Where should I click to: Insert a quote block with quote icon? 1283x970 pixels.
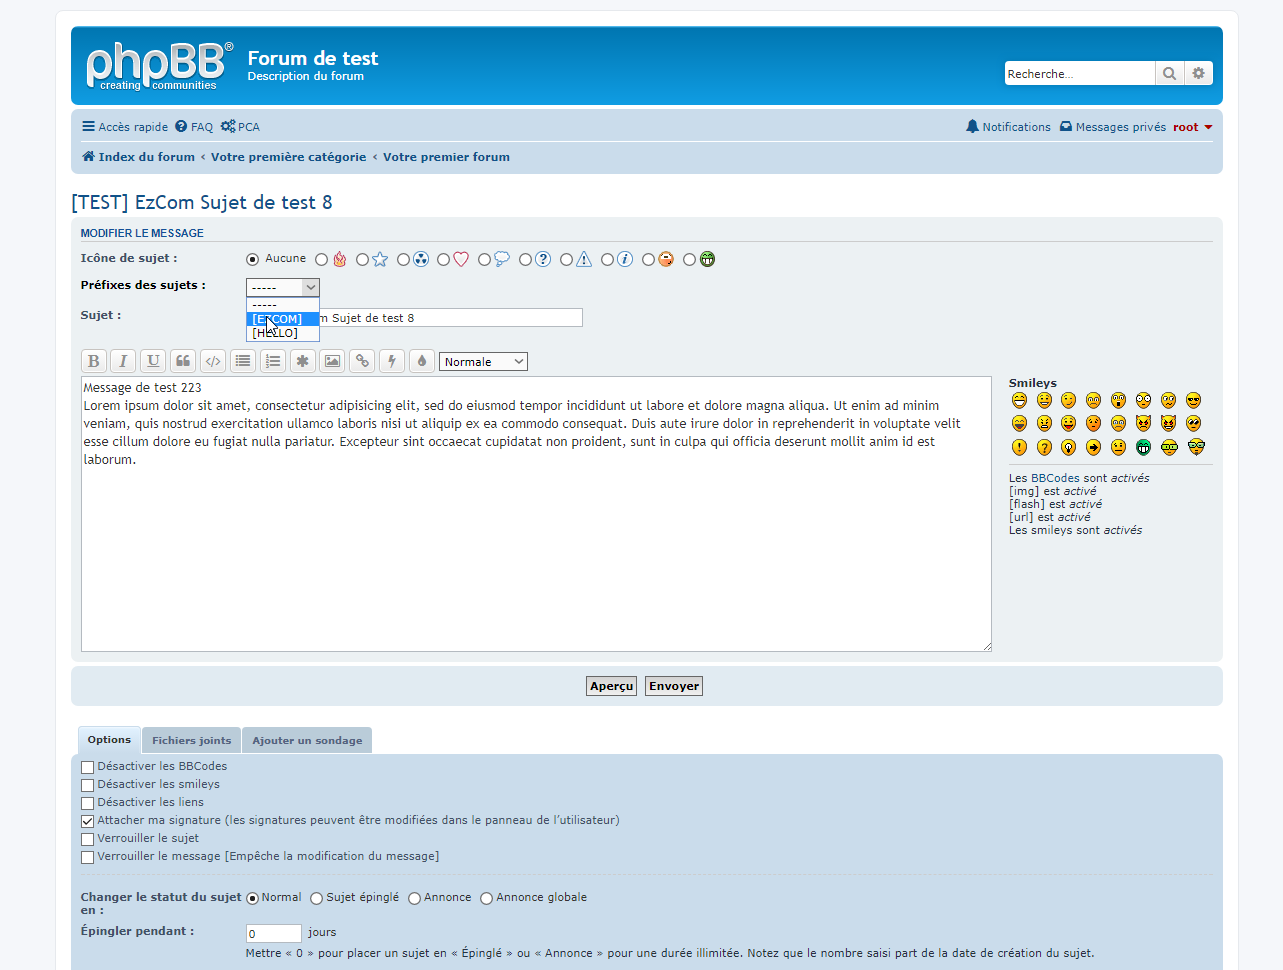click(x=183, y=361)
